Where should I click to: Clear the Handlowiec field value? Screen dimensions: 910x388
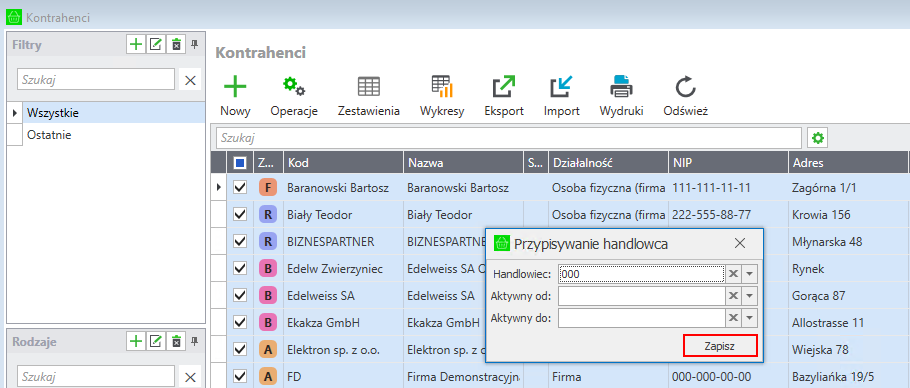coord(734,274)
